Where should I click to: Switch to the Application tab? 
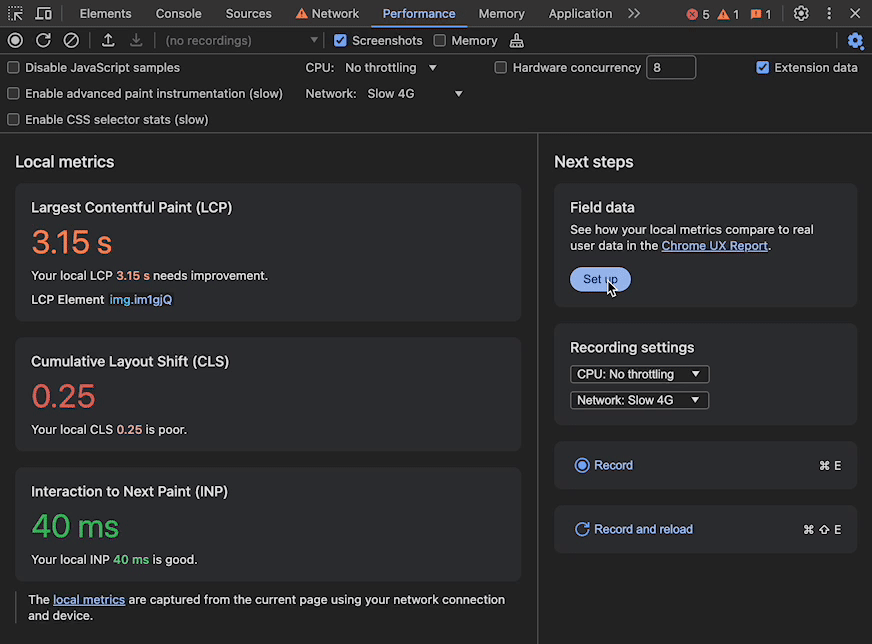(x=580, y=13)
